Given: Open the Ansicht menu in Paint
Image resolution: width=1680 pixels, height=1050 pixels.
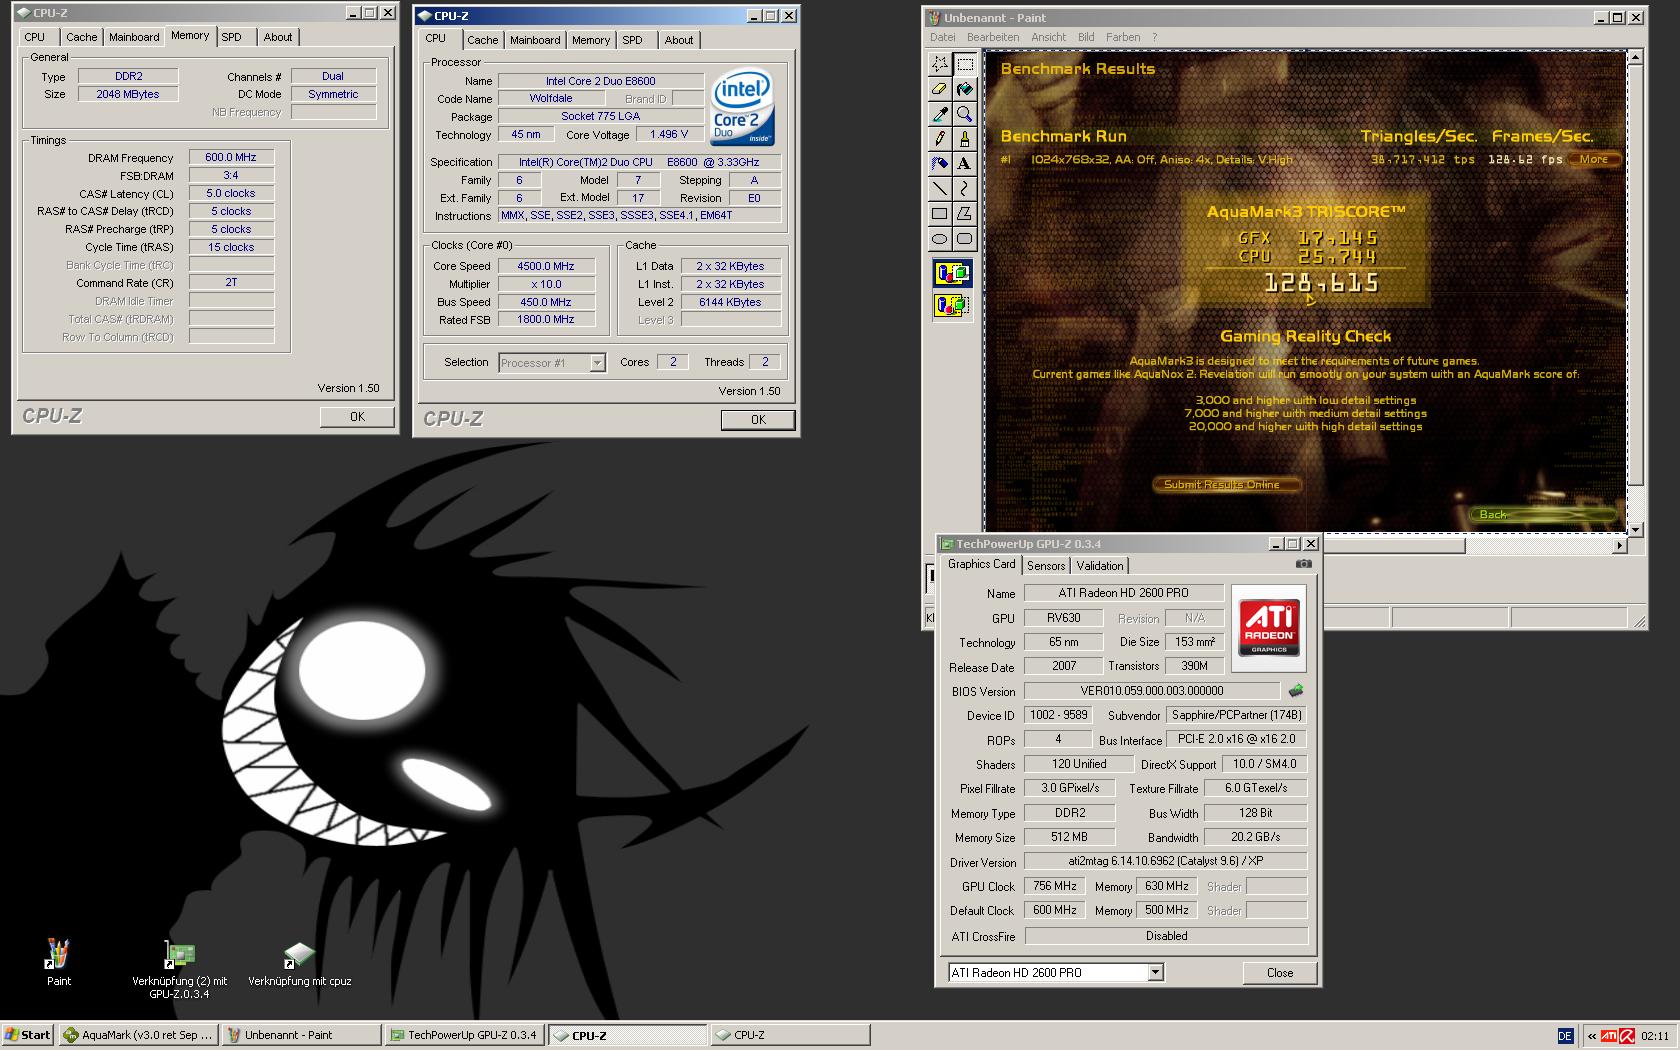Looking at the screenshot, I should click(1048, 37).
